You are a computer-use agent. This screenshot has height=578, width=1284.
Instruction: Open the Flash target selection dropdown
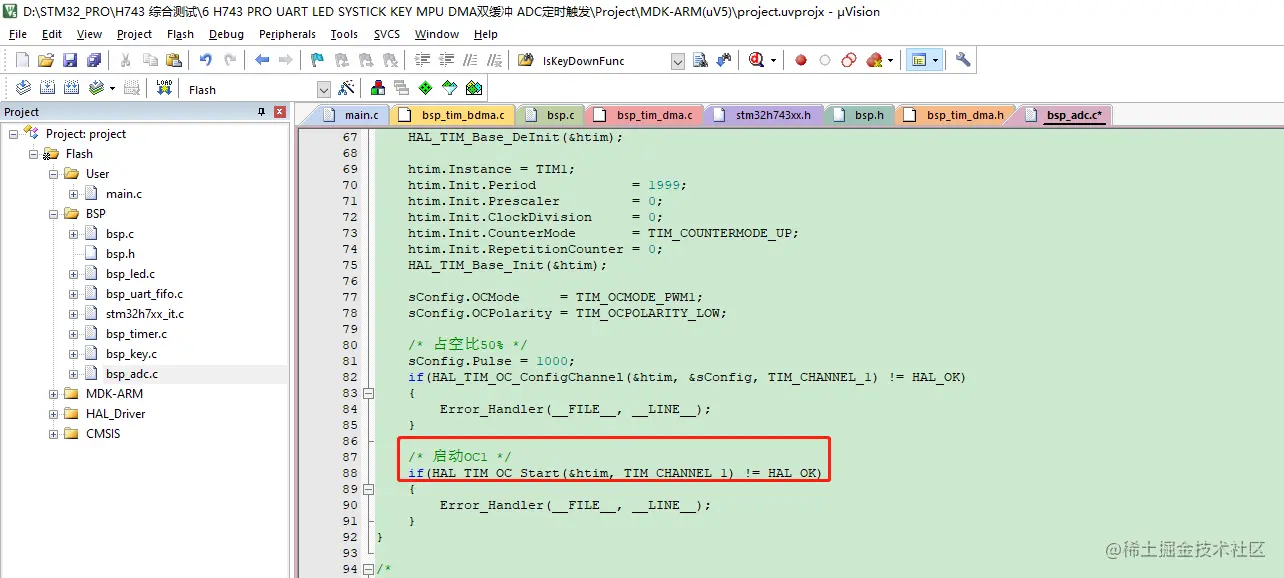pyautogui.click(x=323, y=89)
